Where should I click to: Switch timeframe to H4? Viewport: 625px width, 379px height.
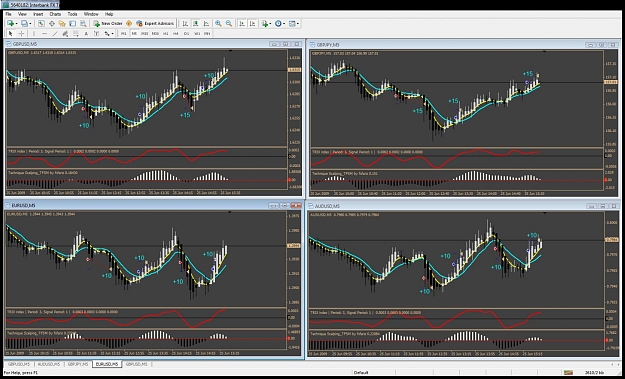[x=176, y=33]
